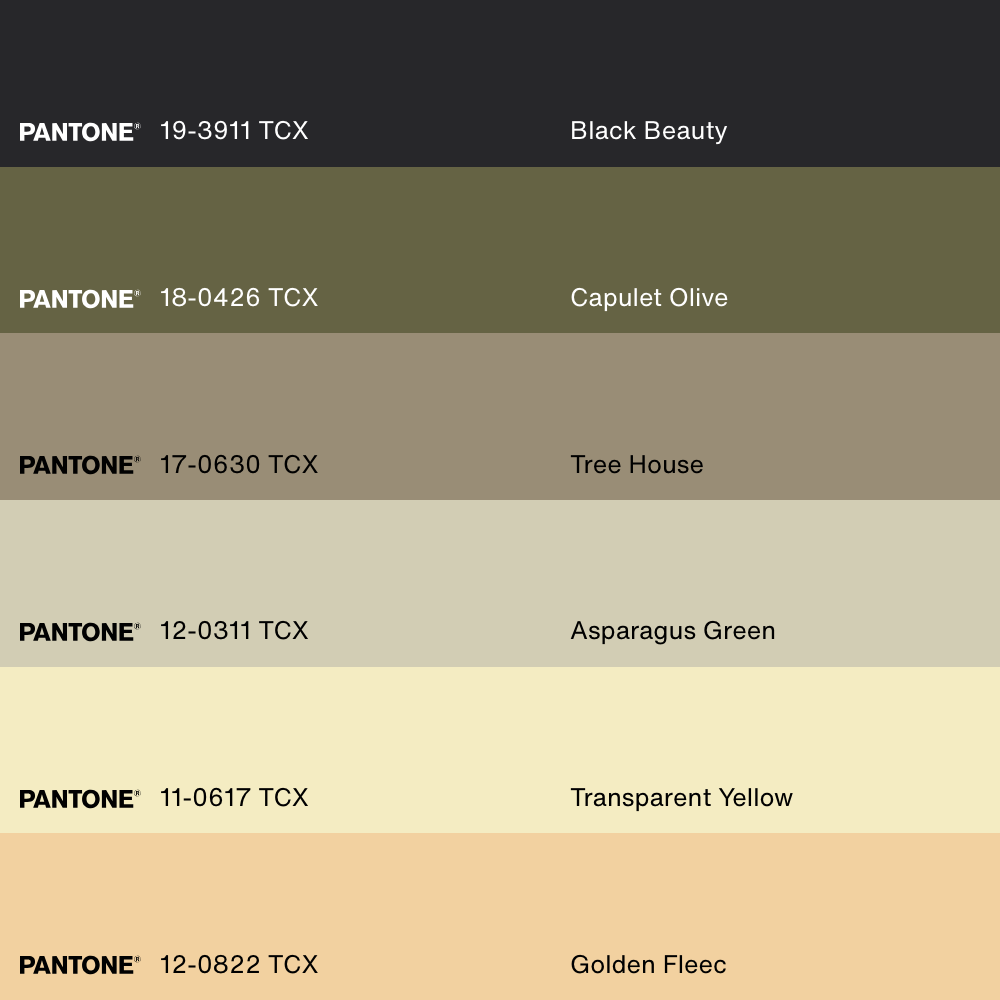Screen dimensions: 1000x1000
Task: Click the color name Transparent Yellow
Action: click(681, 798)
